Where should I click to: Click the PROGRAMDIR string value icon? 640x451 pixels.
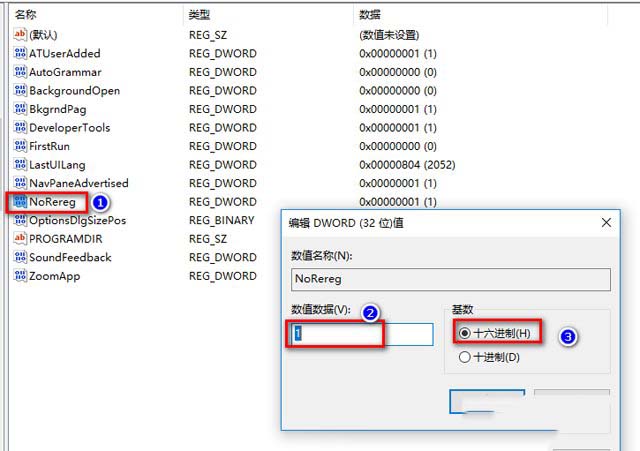tap(20, 238)
